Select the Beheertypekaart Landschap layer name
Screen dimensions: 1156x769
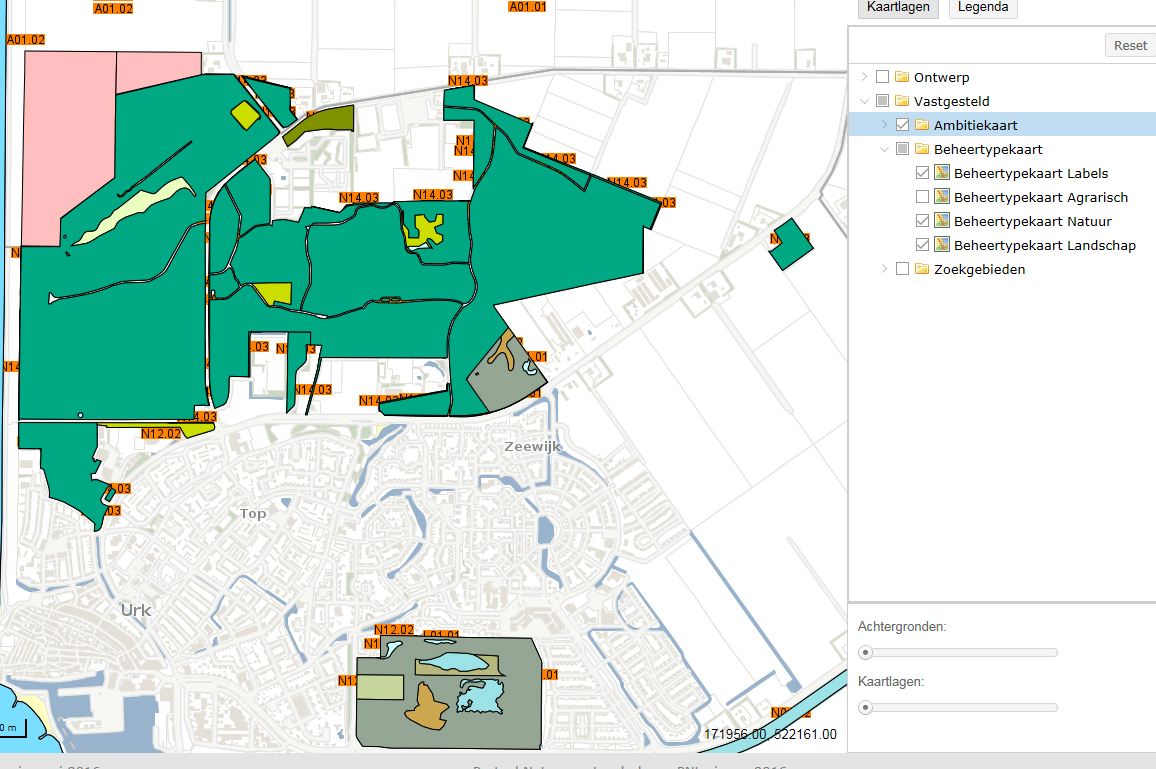[1044, 245]
